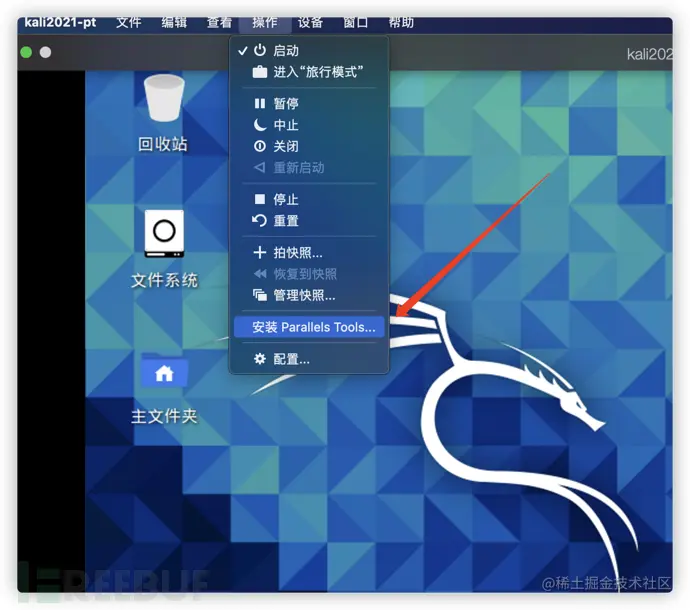Click the 回收站 trash desktop icon

point(164,99)
